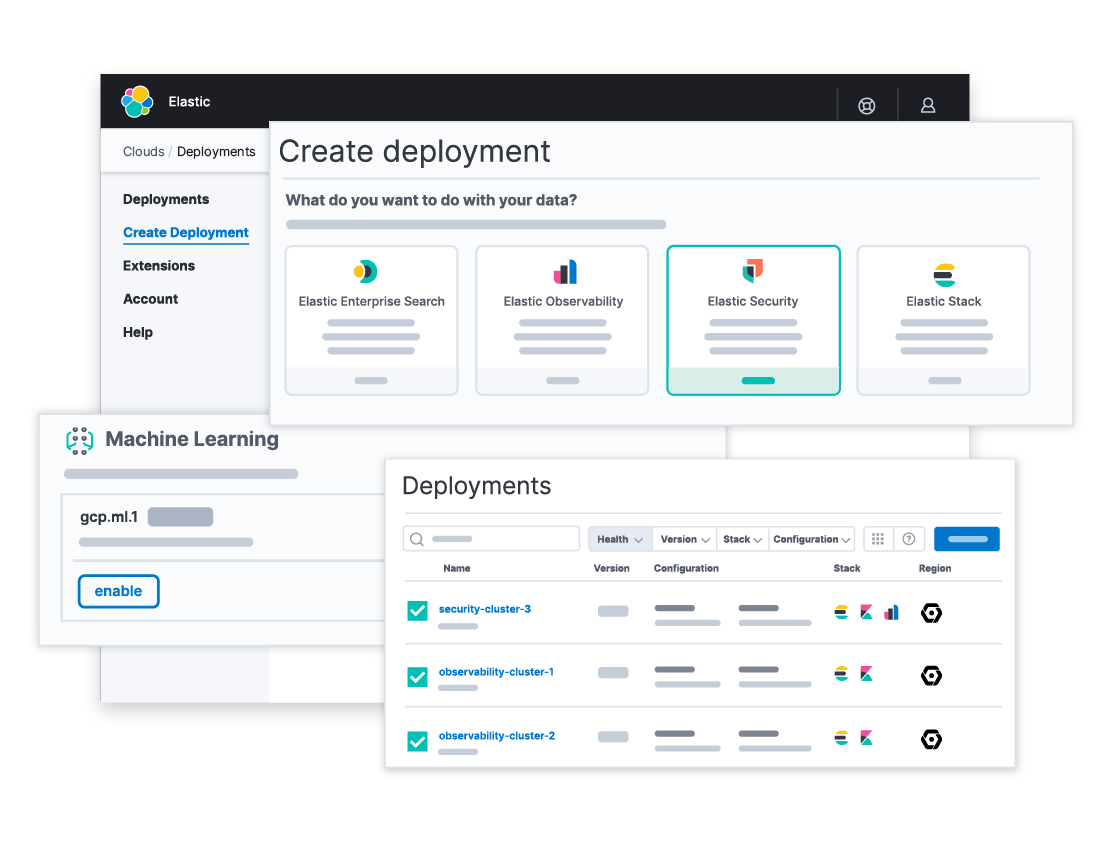1111x841 pixels.
Task: Open the security-cluster-3 deployment link
Action: pos(484,608)
